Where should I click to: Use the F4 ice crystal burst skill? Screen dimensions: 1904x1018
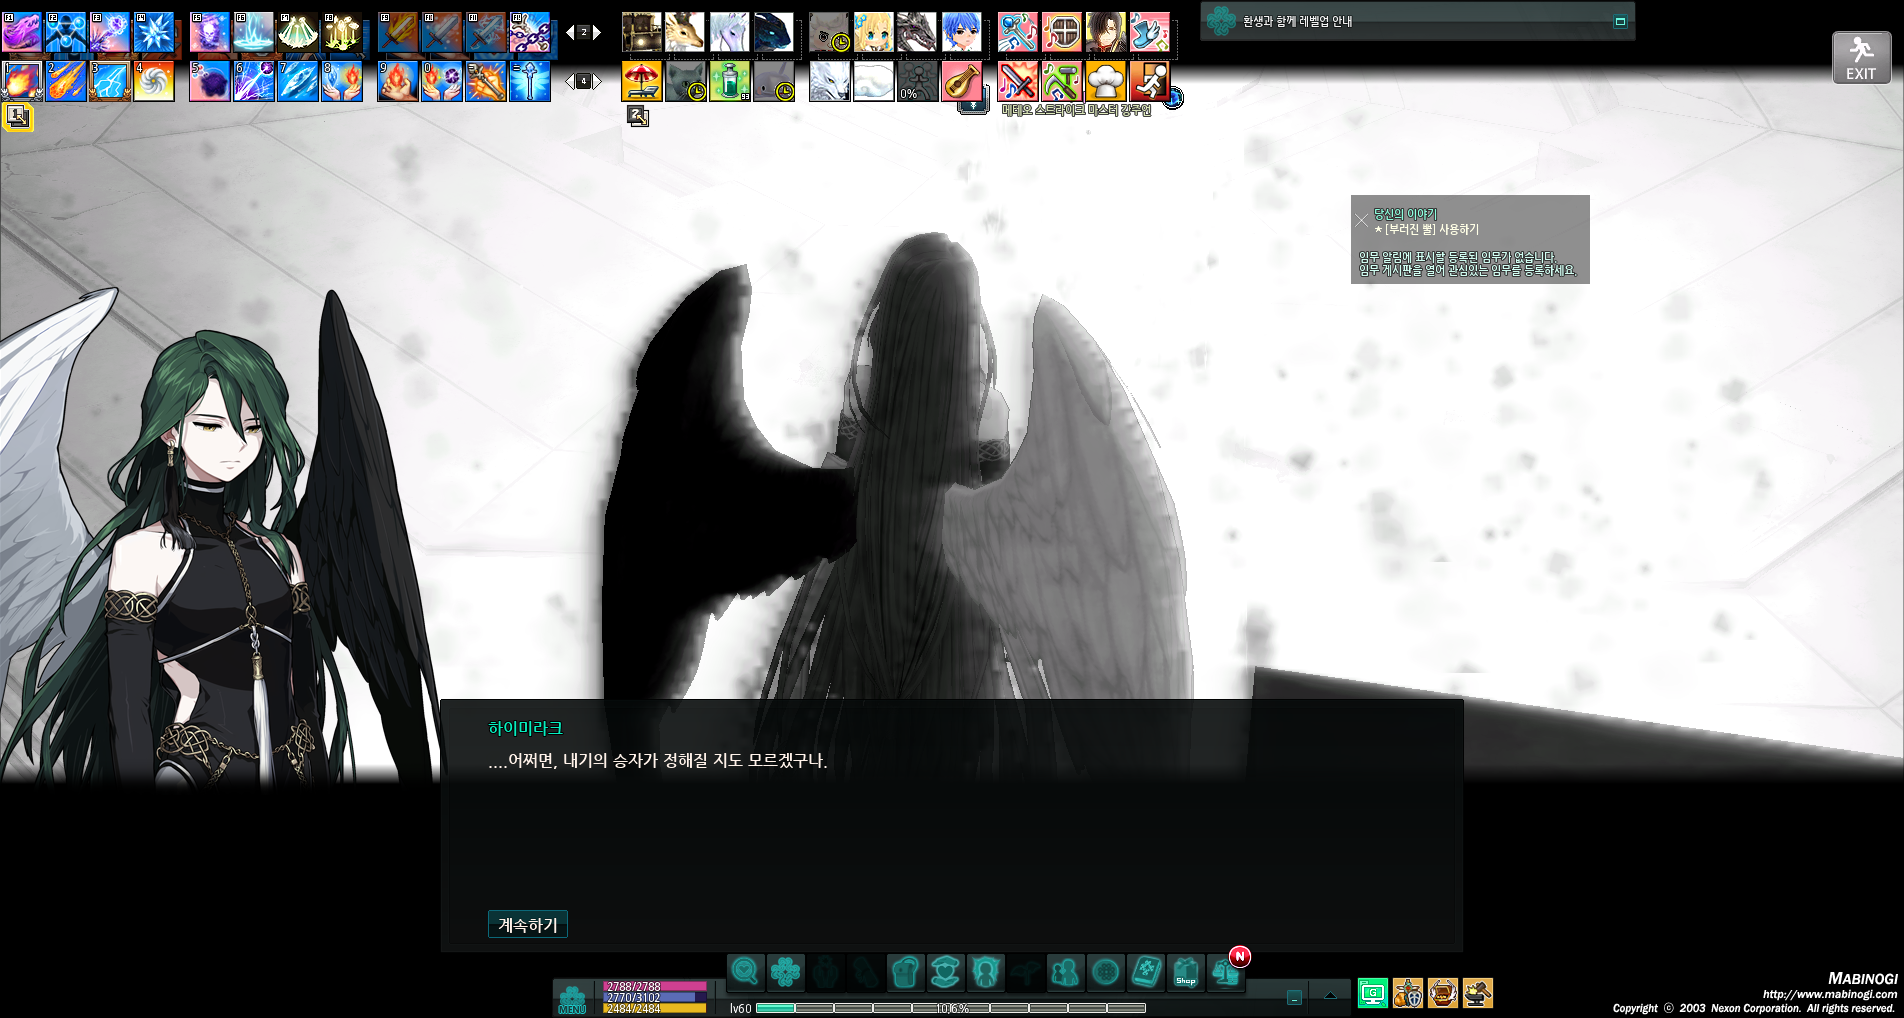154,33
